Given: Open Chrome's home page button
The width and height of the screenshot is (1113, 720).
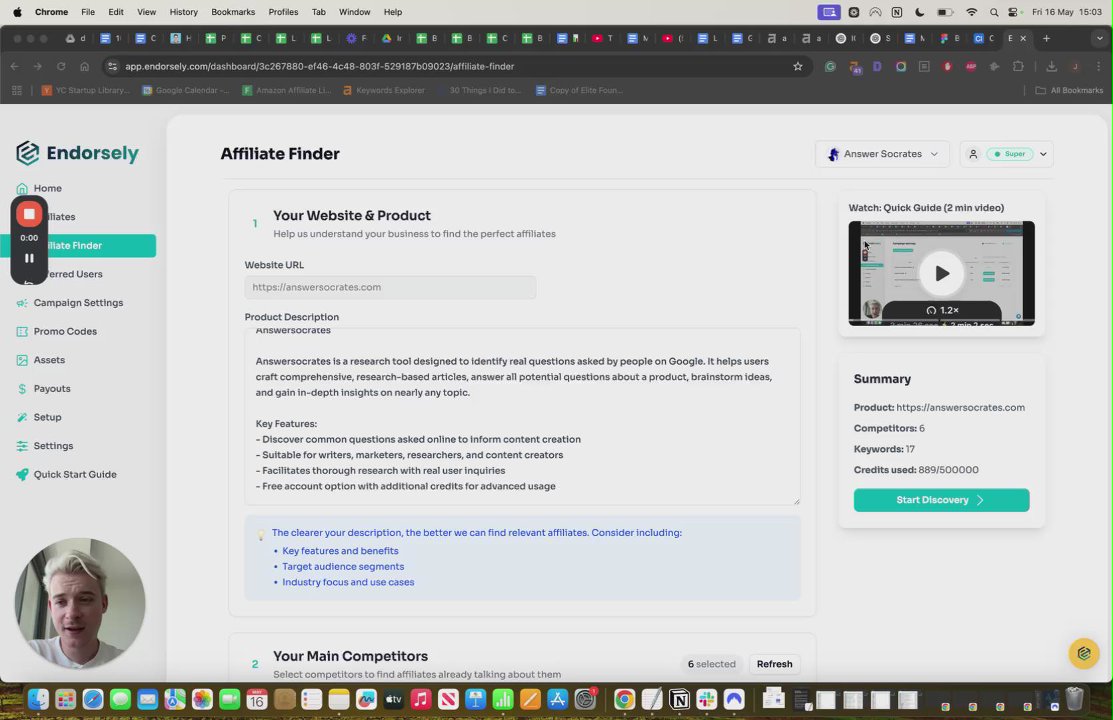Looking at the screenshot, I should (x=84, y=66).
